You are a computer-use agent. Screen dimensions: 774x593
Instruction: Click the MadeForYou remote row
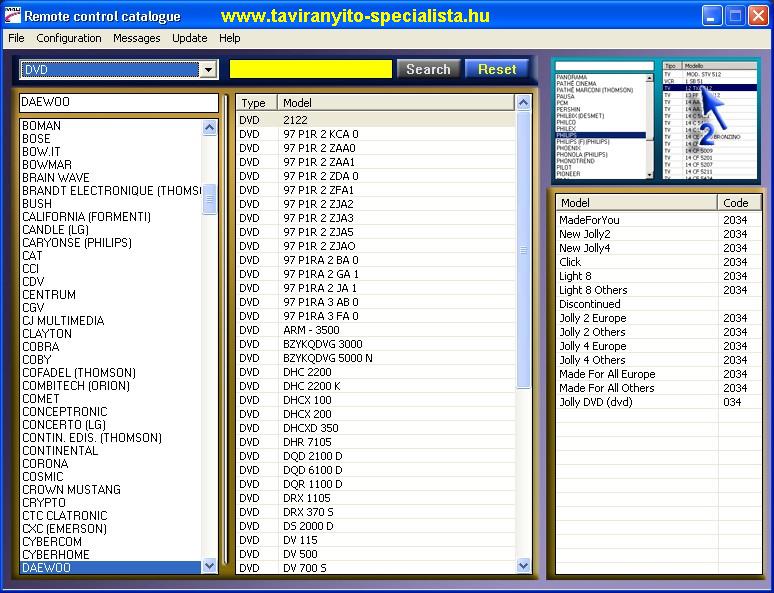click(x=659, y=220)
